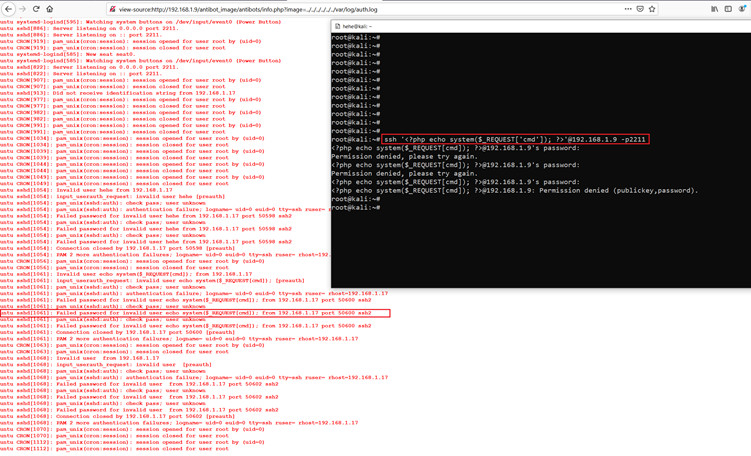Show the sidebars via toolbar icon
This screenshot has height=456, width=751.
728,9
